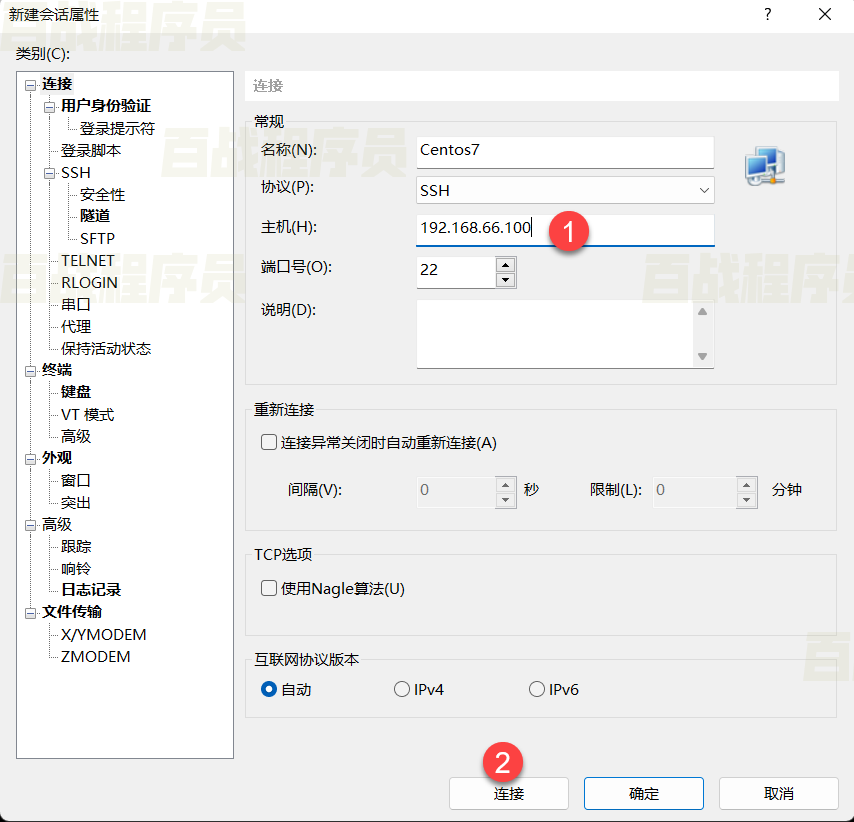Collapse the 终端 tree node
Image resolution: width=854 pixels, height=822 pixels.
(30, 371)
